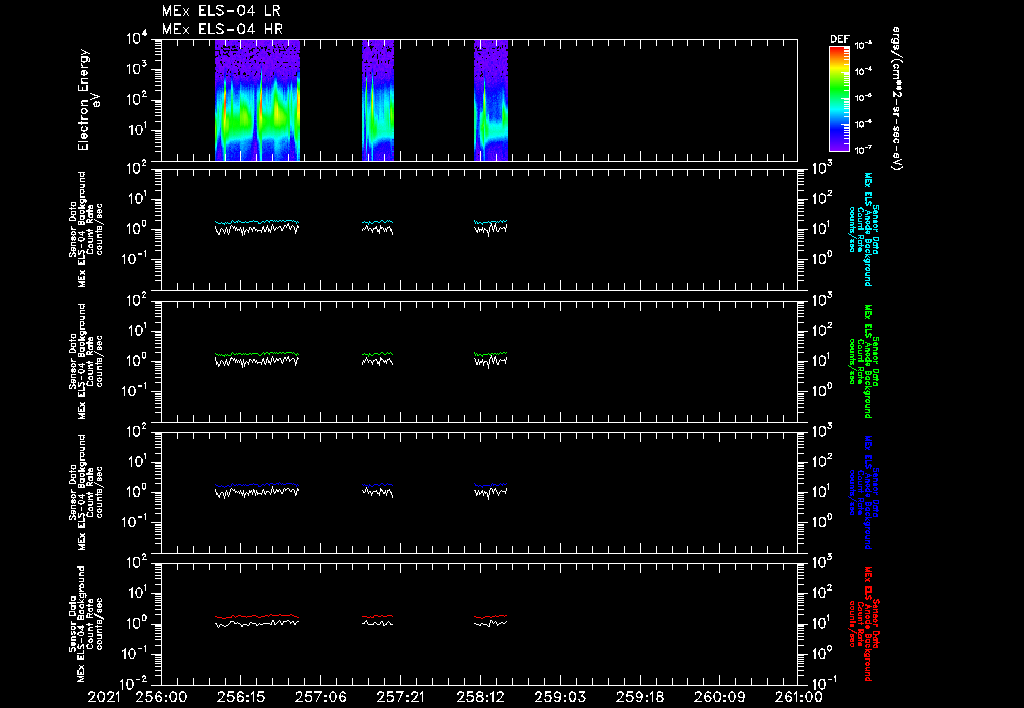Click the 'DEF' label above the color bar
The image size is (1024, 708).
pyautogui.click(x=839, y=39)
